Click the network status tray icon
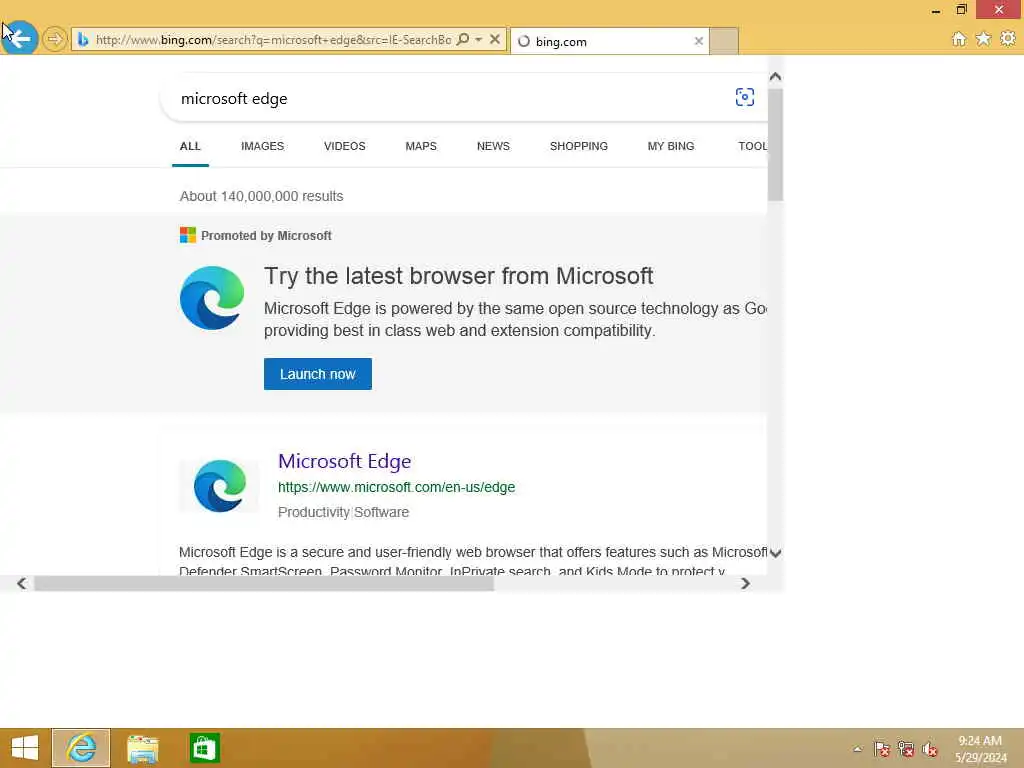The height and width of the screenshot is (768, 1024). 906,749
